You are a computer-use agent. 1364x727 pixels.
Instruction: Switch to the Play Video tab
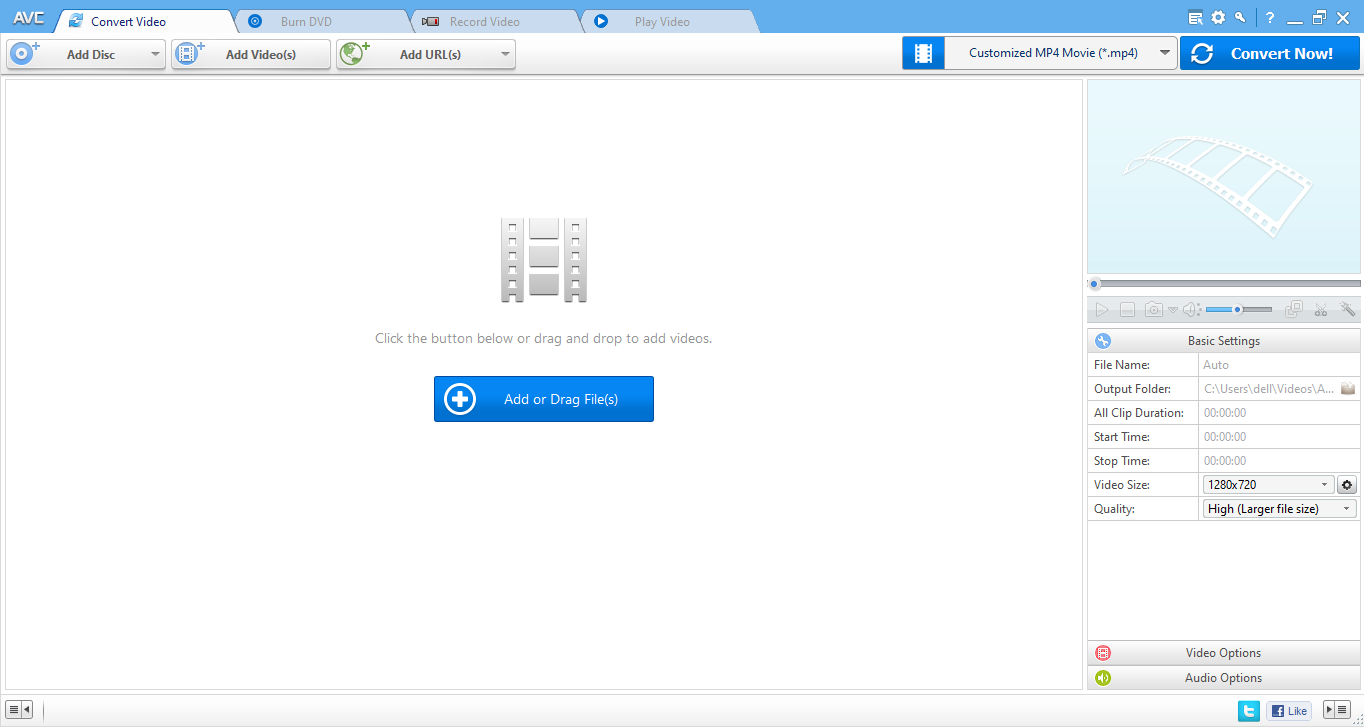[x=669, y=21]
